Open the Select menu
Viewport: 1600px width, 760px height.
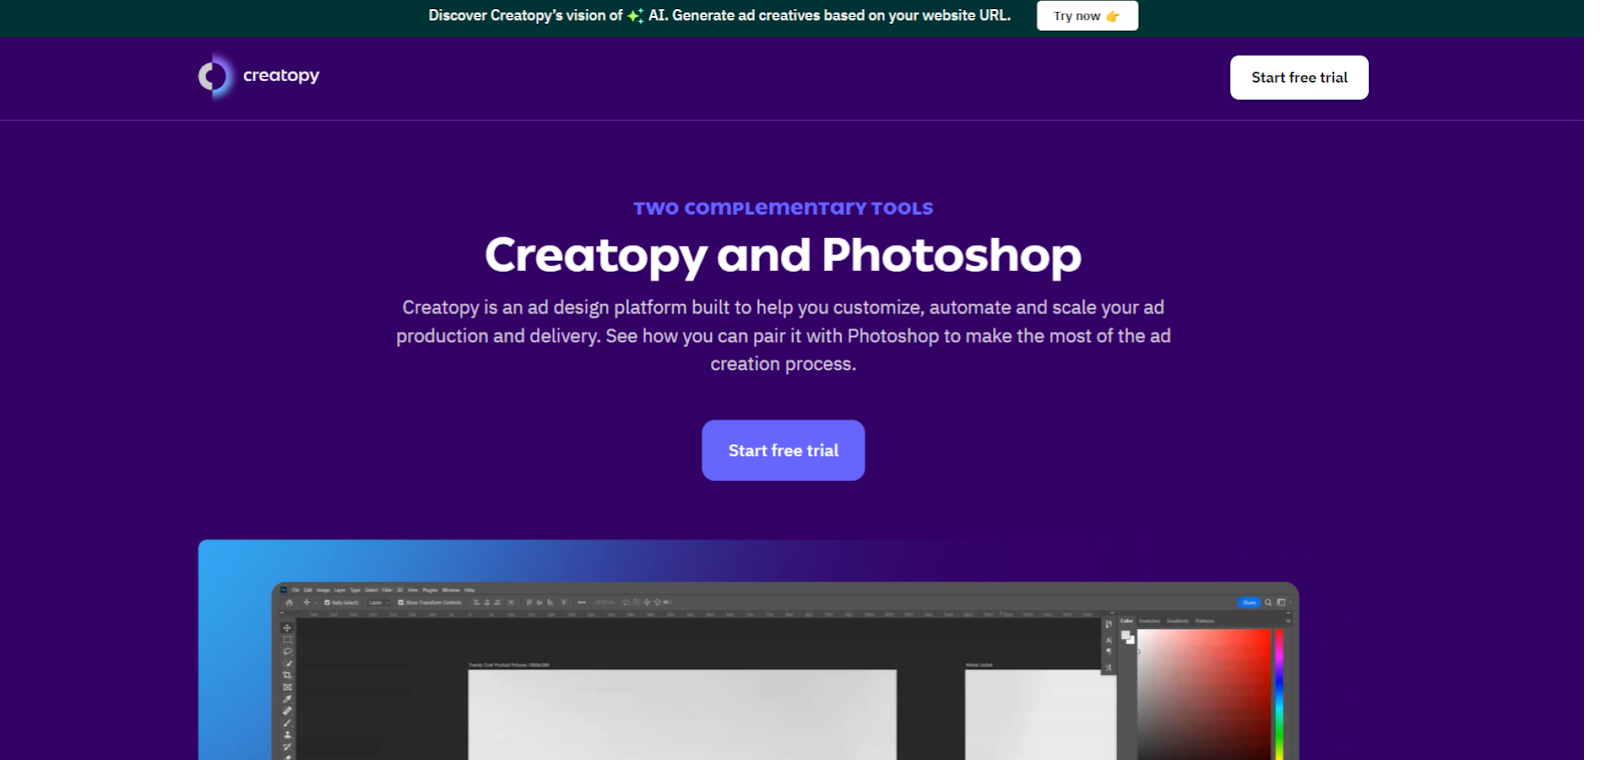pos(371,590)
